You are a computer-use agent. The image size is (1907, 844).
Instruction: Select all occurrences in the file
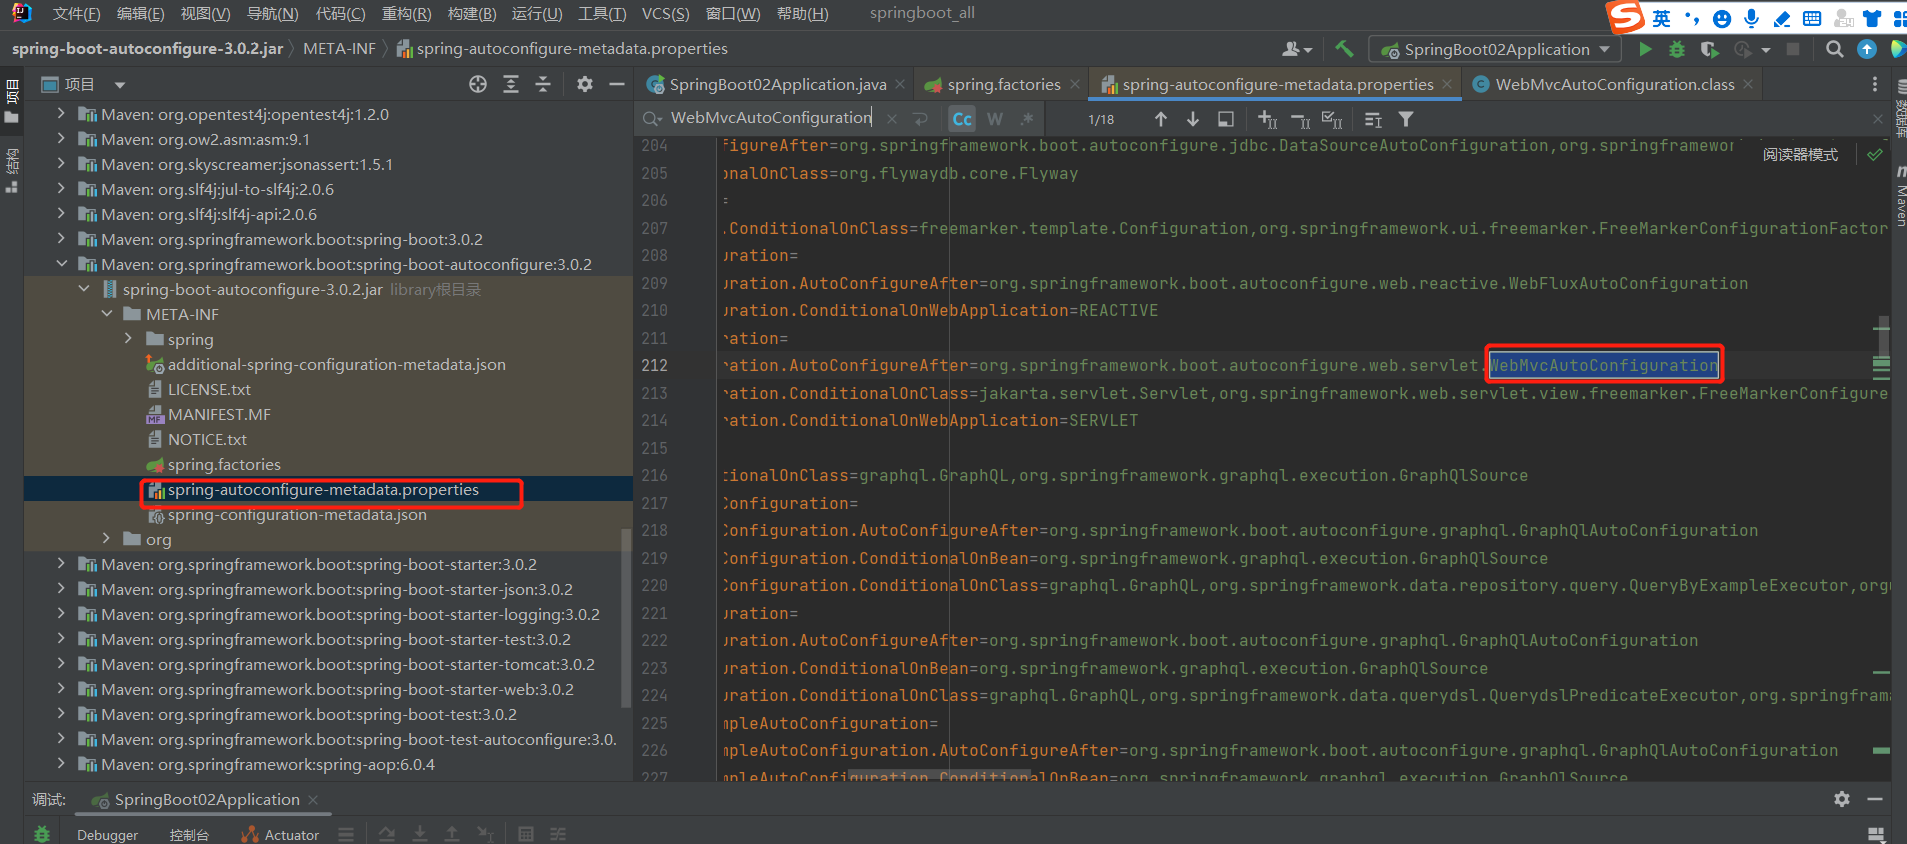click(1332, 119)
